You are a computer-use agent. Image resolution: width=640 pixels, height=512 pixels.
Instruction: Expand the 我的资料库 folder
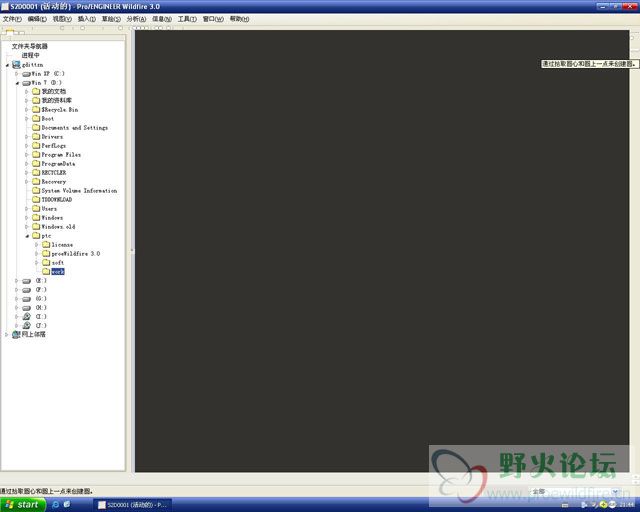27,100
